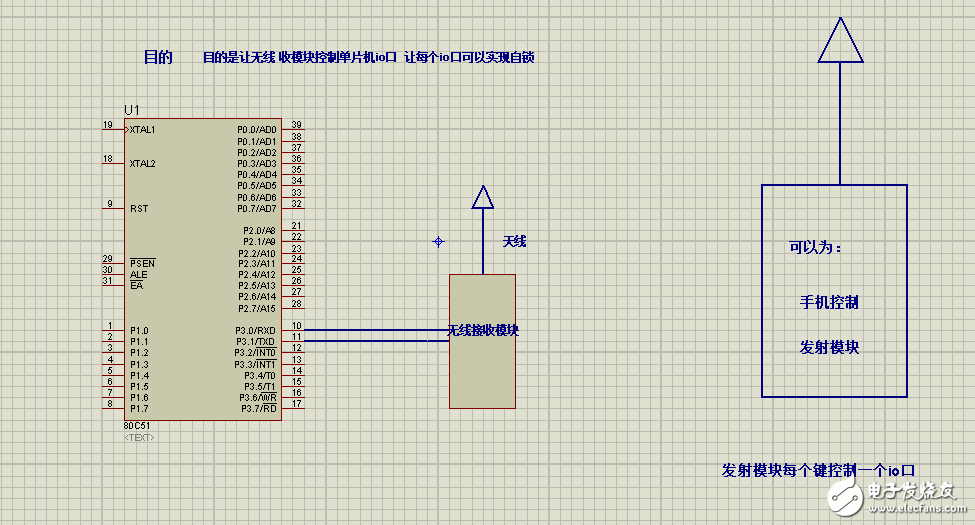Select the 发射模块每个键控制一个io口 caption
This screenshot has height=525, width=975.
pyautogui.click(x=818, y=470)
